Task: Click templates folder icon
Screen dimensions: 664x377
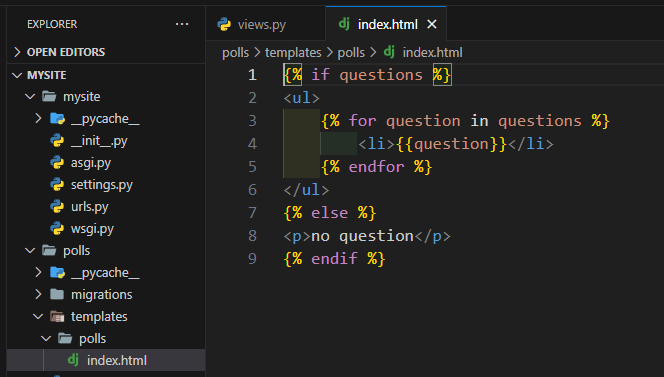Action: pyautogui.click(x=57, y=316)
